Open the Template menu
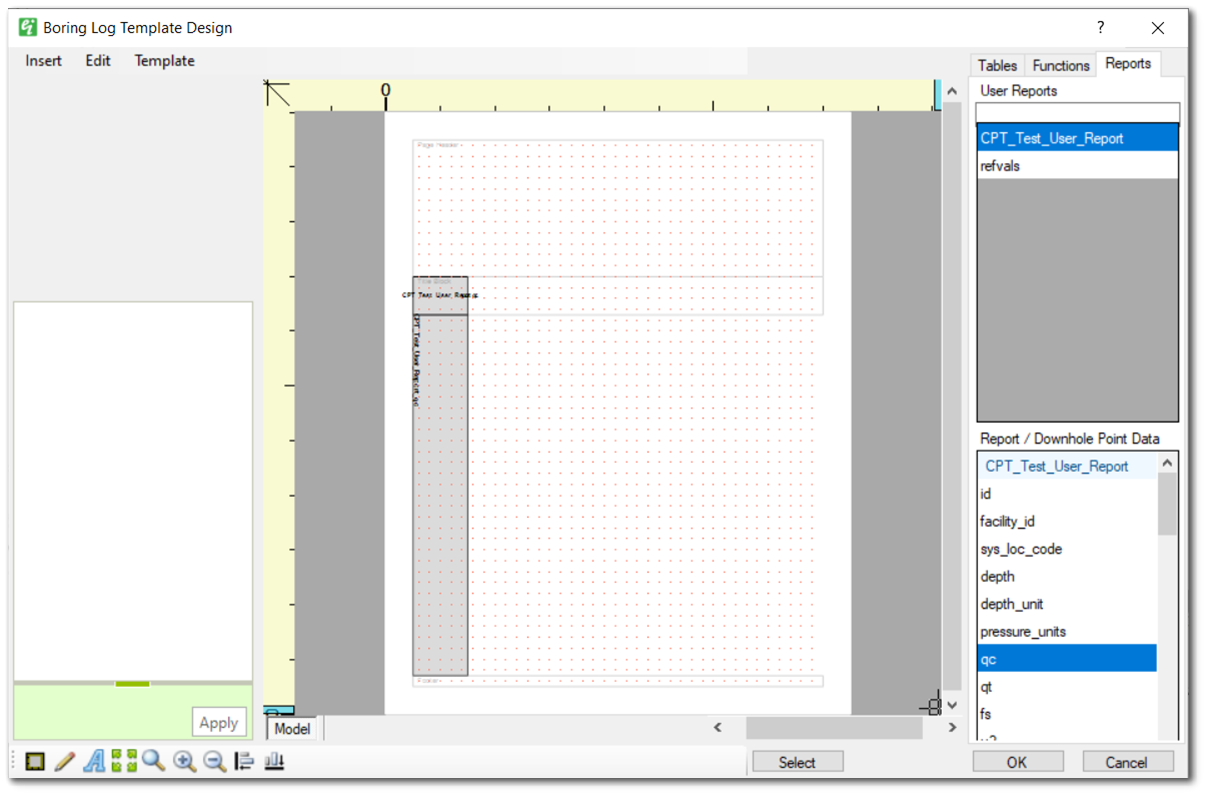The image size is (1205, 794). [x=164, y=60]
